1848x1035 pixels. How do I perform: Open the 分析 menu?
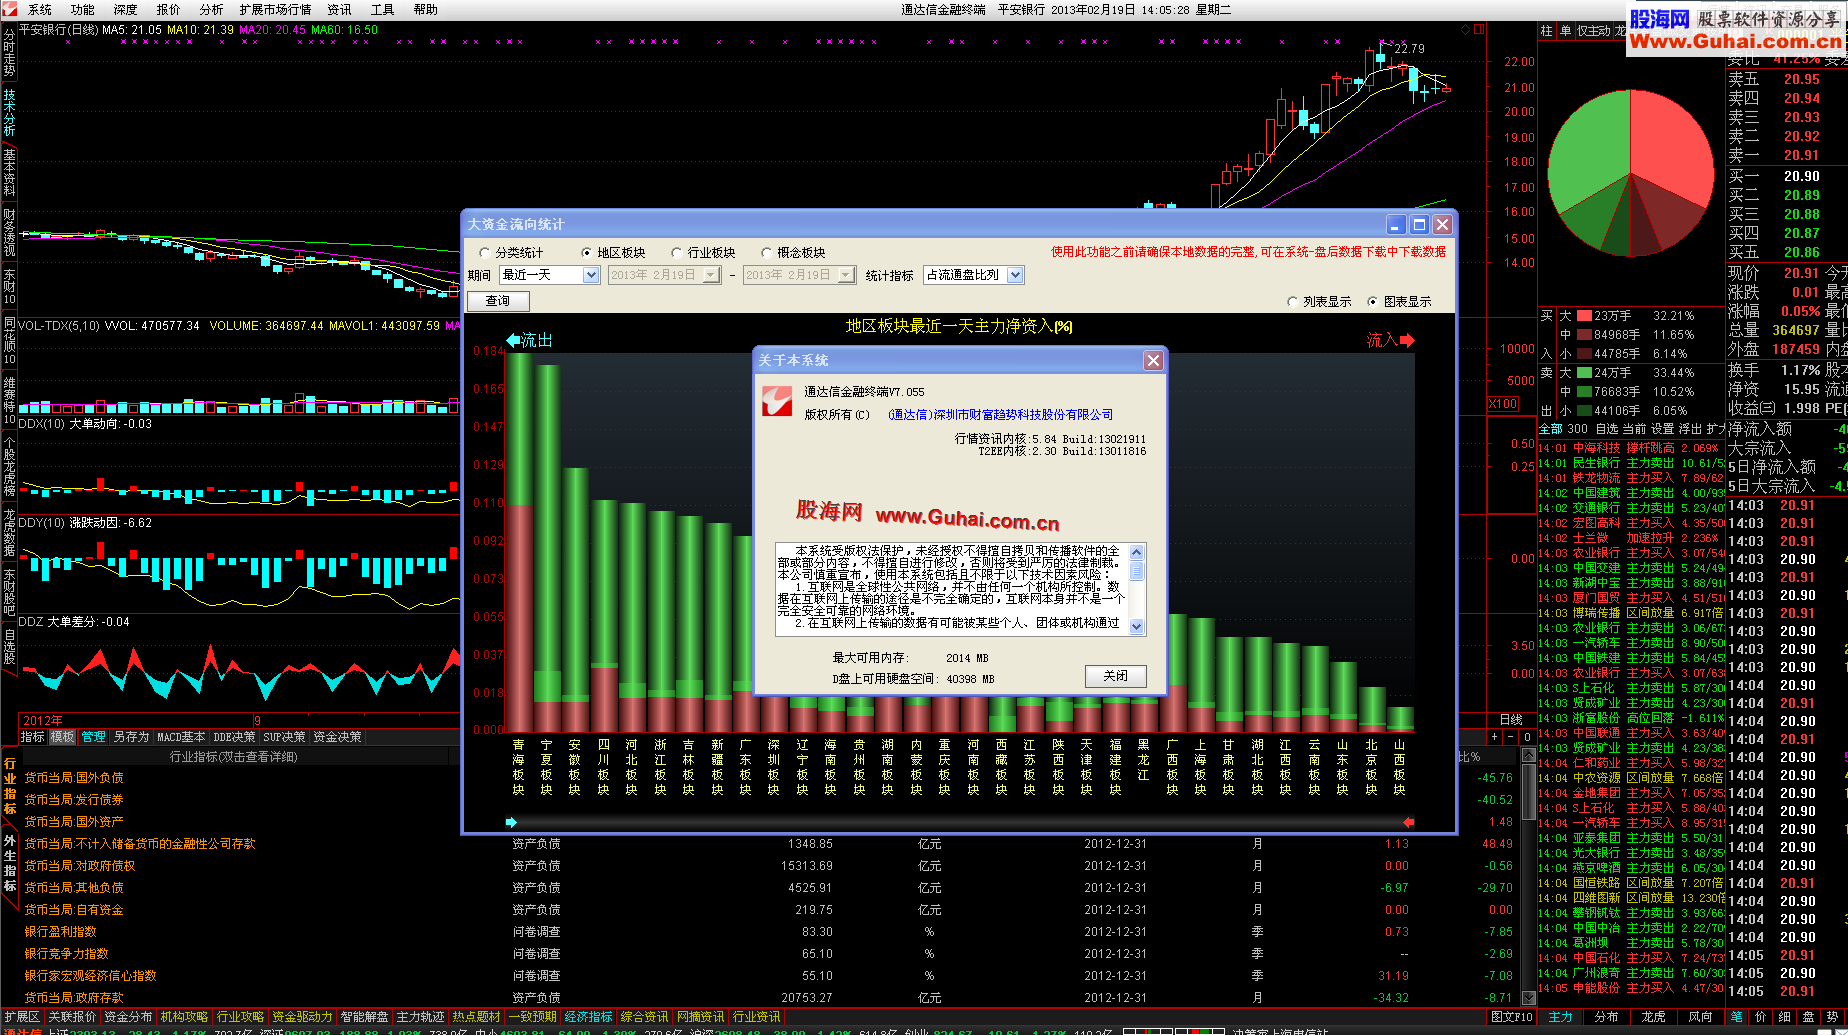[x=211, y=9]
